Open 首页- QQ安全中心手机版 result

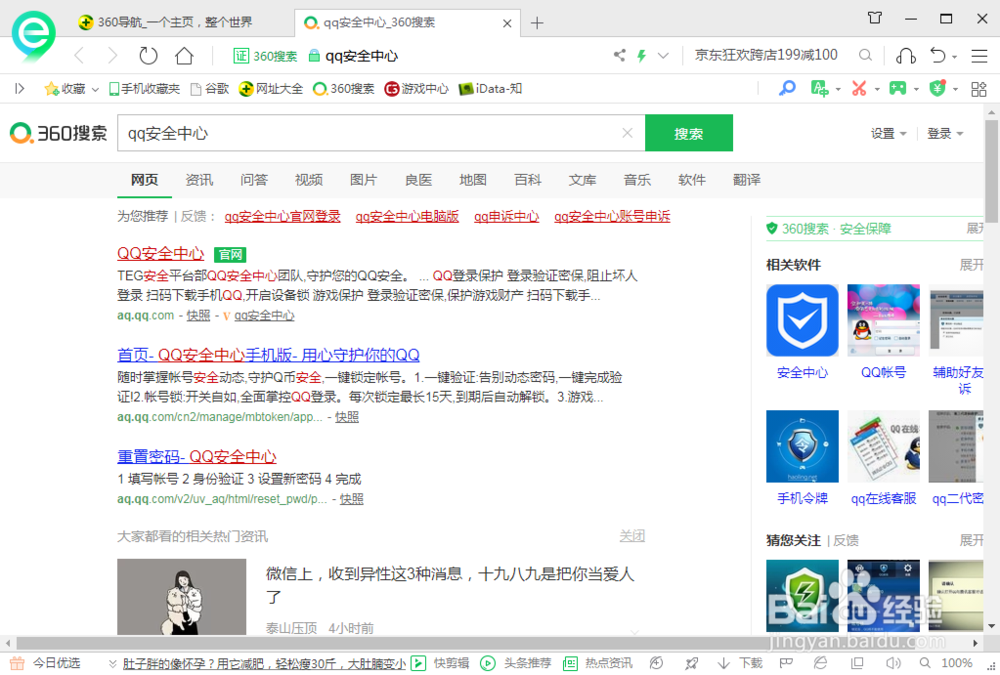pos(268,355)
